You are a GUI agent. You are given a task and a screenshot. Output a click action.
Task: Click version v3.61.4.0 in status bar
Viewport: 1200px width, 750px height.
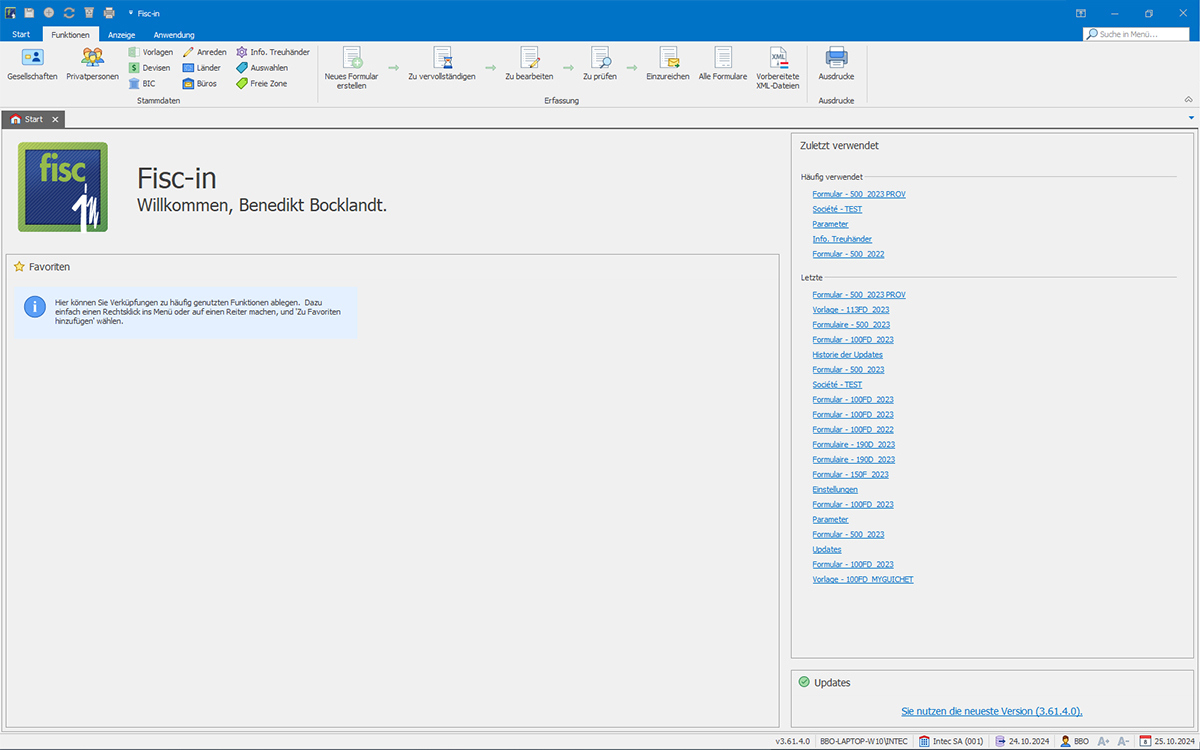pyautogui.click(x=793, y=741)
